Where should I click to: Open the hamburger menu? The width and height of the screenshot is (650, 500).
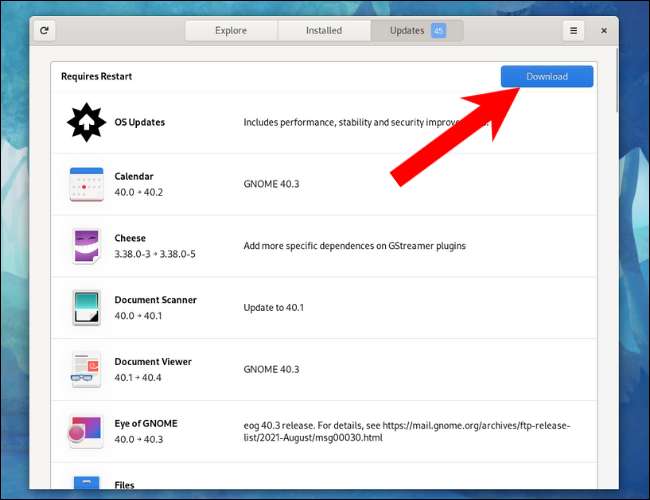click(x=573, y=31)
